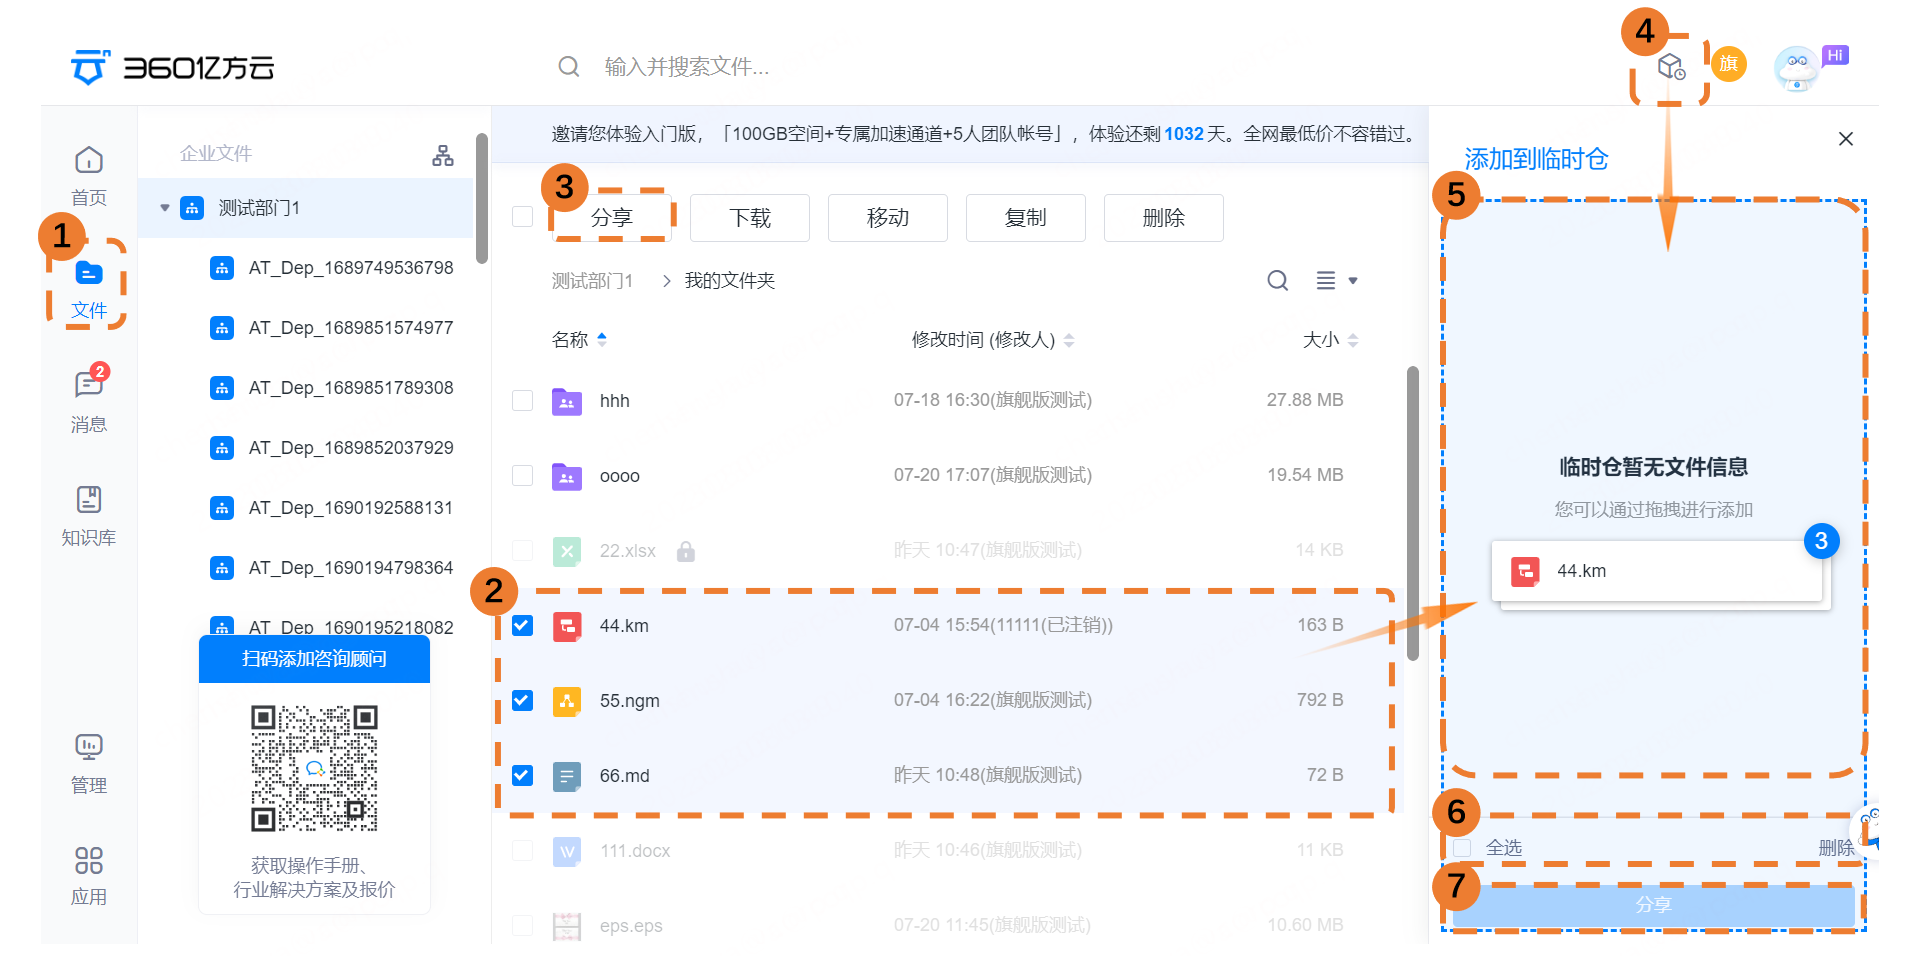1920x956 pixels.
Task: Click the 55.ngm file icon
Action: click(x=567, y=701)
